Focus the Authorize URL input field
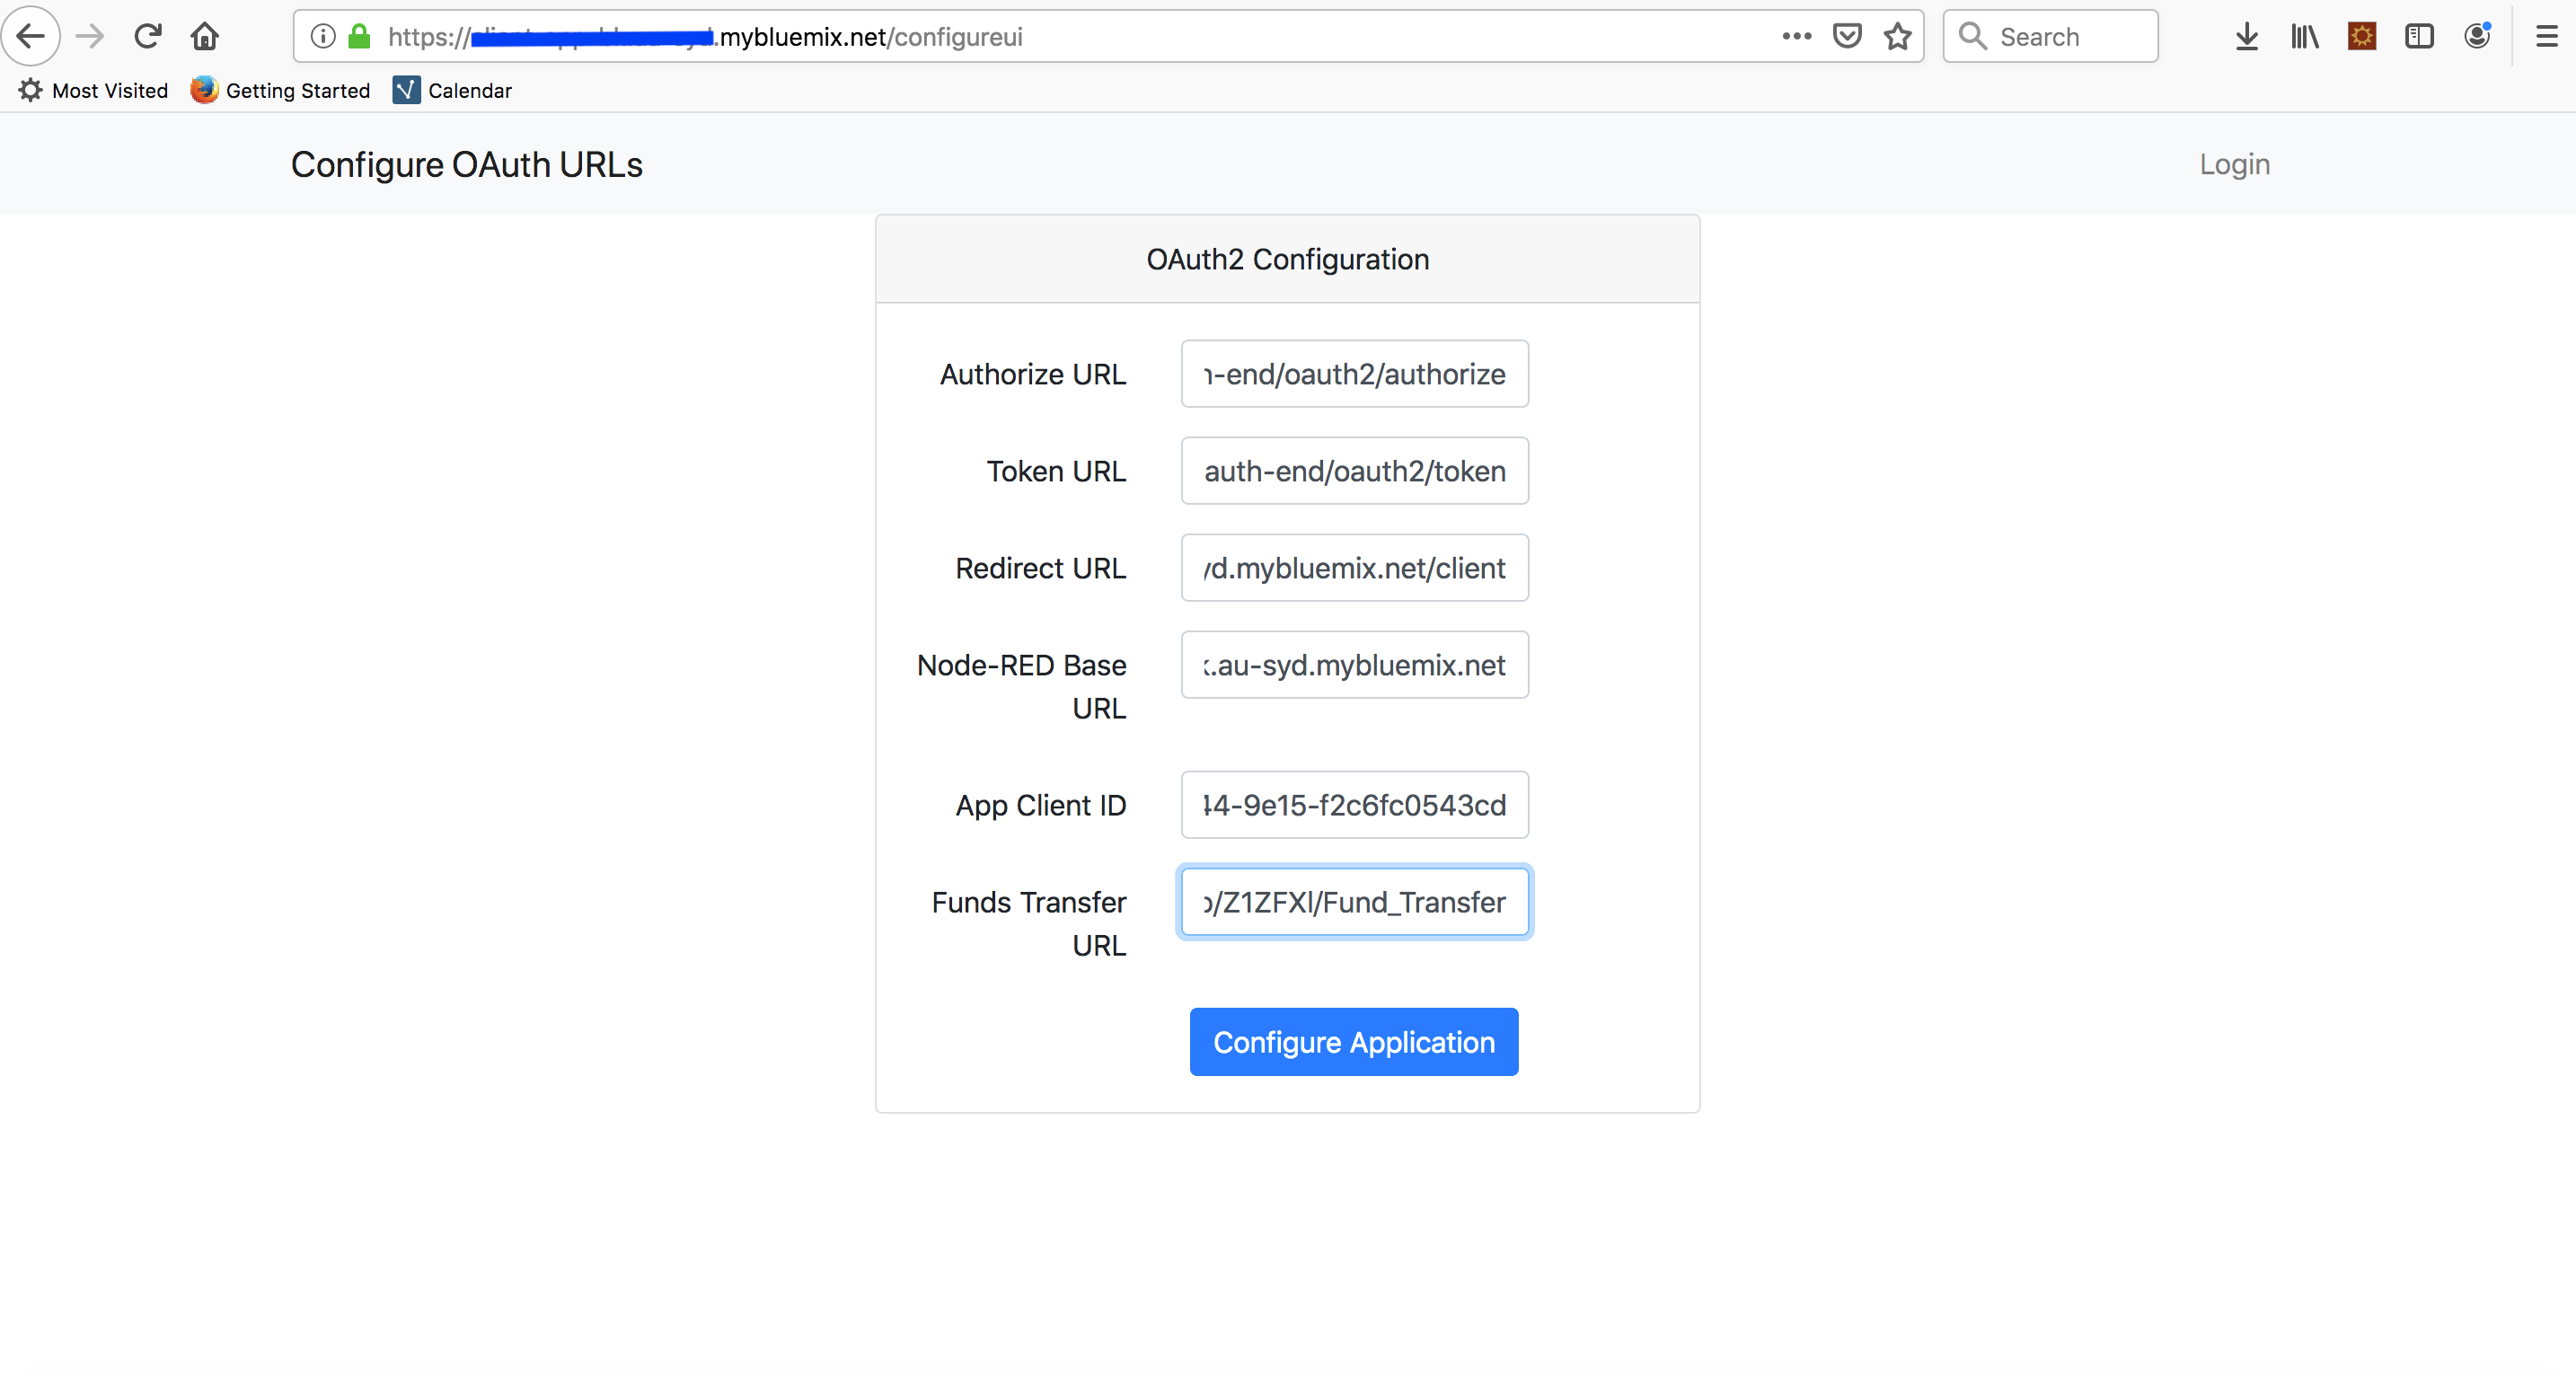Image resolution: width=2576 pixels, height=1376 pixels. click(x=1354, y=374)
